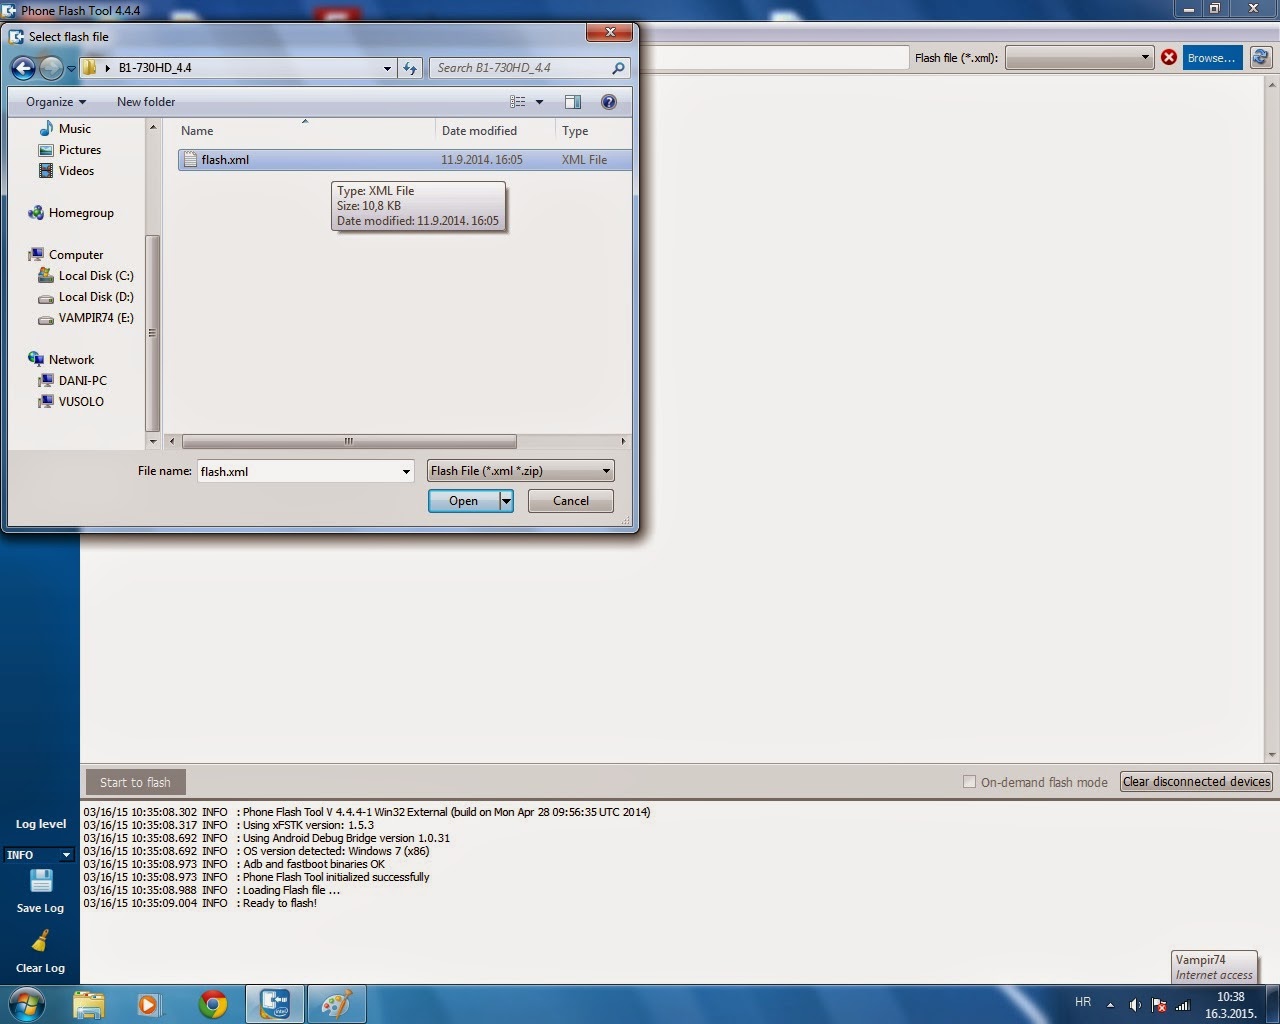Click the Start to flash button
This screenshot has width=1280, height=1024.
[x=135, y=782]
